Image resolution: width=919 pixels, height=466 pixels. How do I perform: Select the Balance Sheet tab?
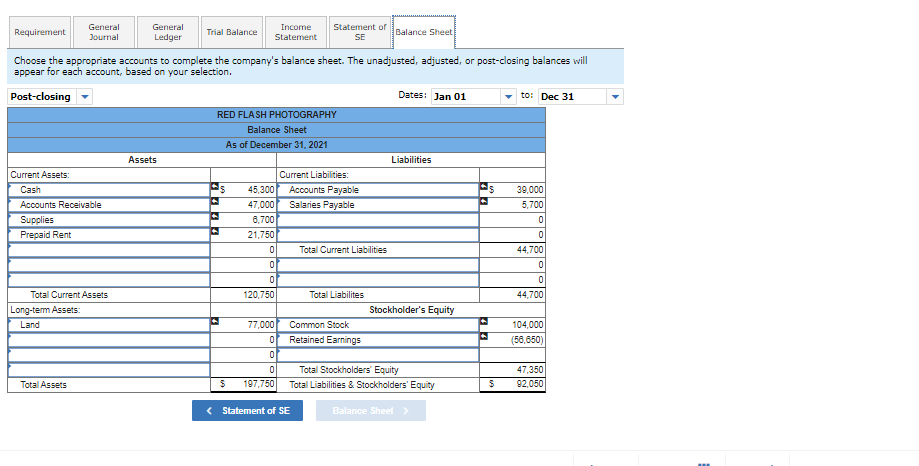coord(424,32)
